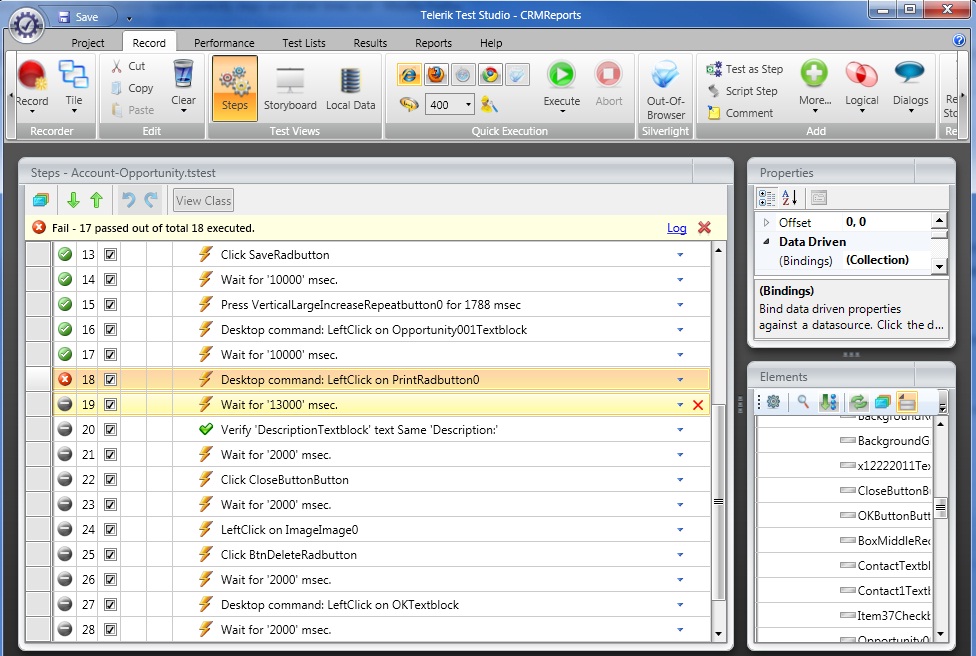The width and height of the screenshot is (976, 656).
Task: Open the Local Data view
Action: (350, 88)
